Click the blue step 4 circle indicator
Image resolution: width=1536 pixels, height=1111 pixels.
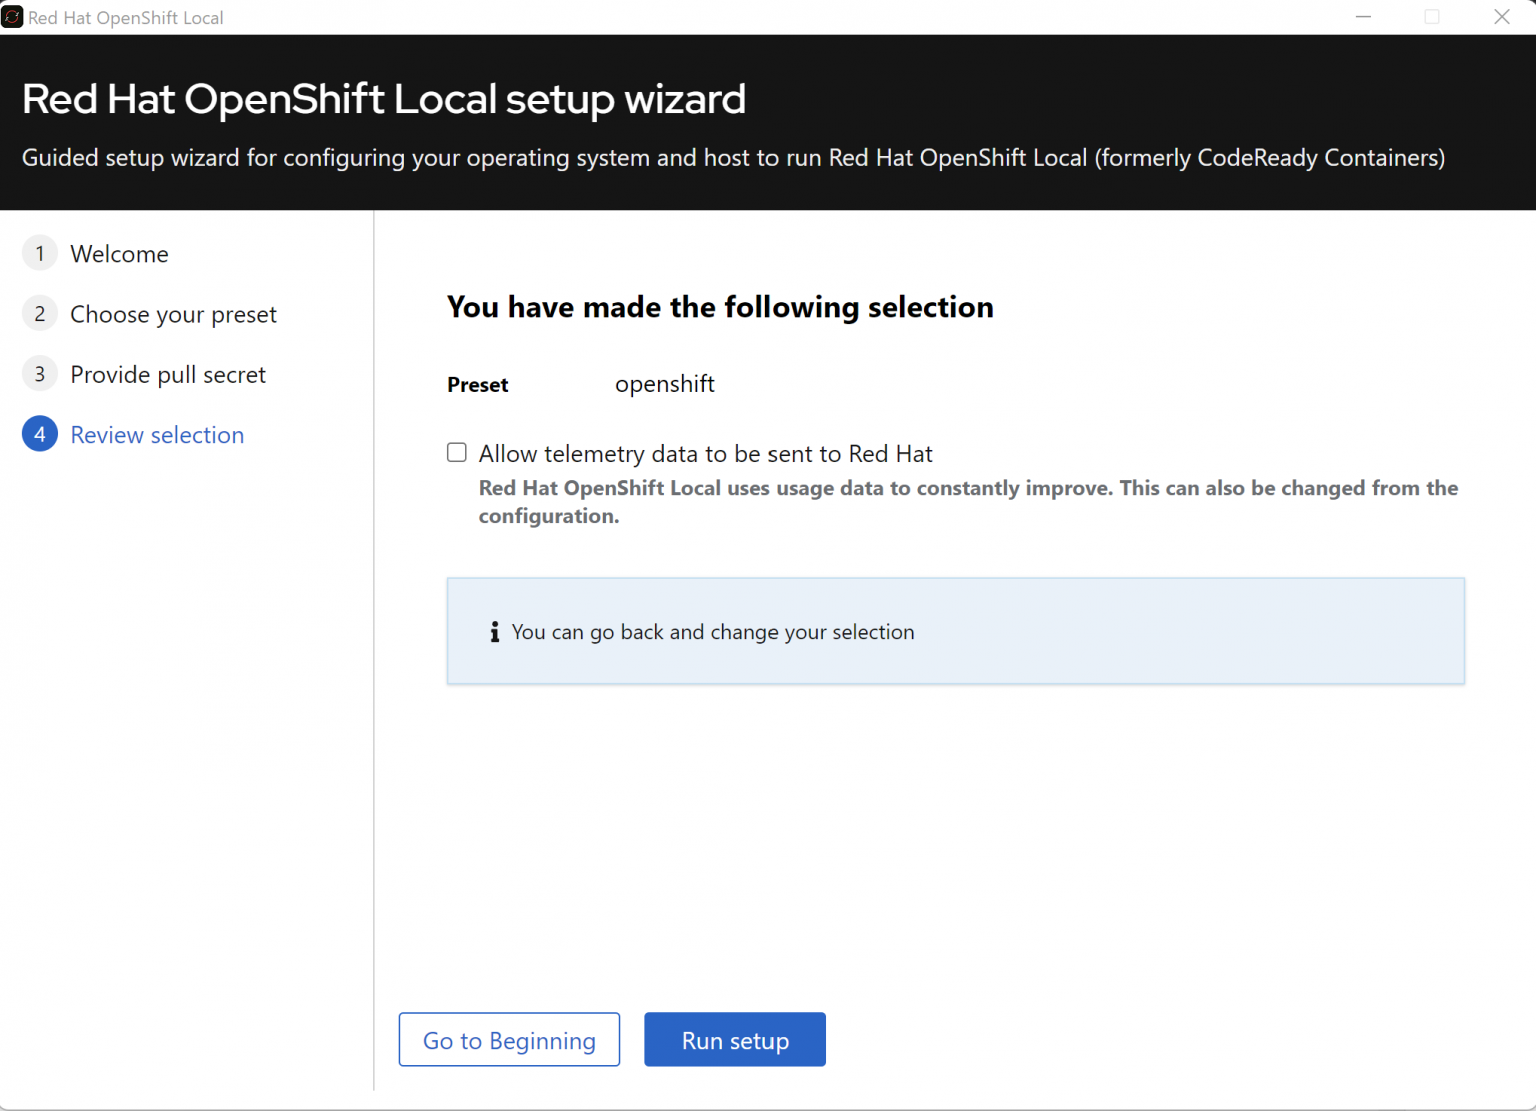pos(39,434)
